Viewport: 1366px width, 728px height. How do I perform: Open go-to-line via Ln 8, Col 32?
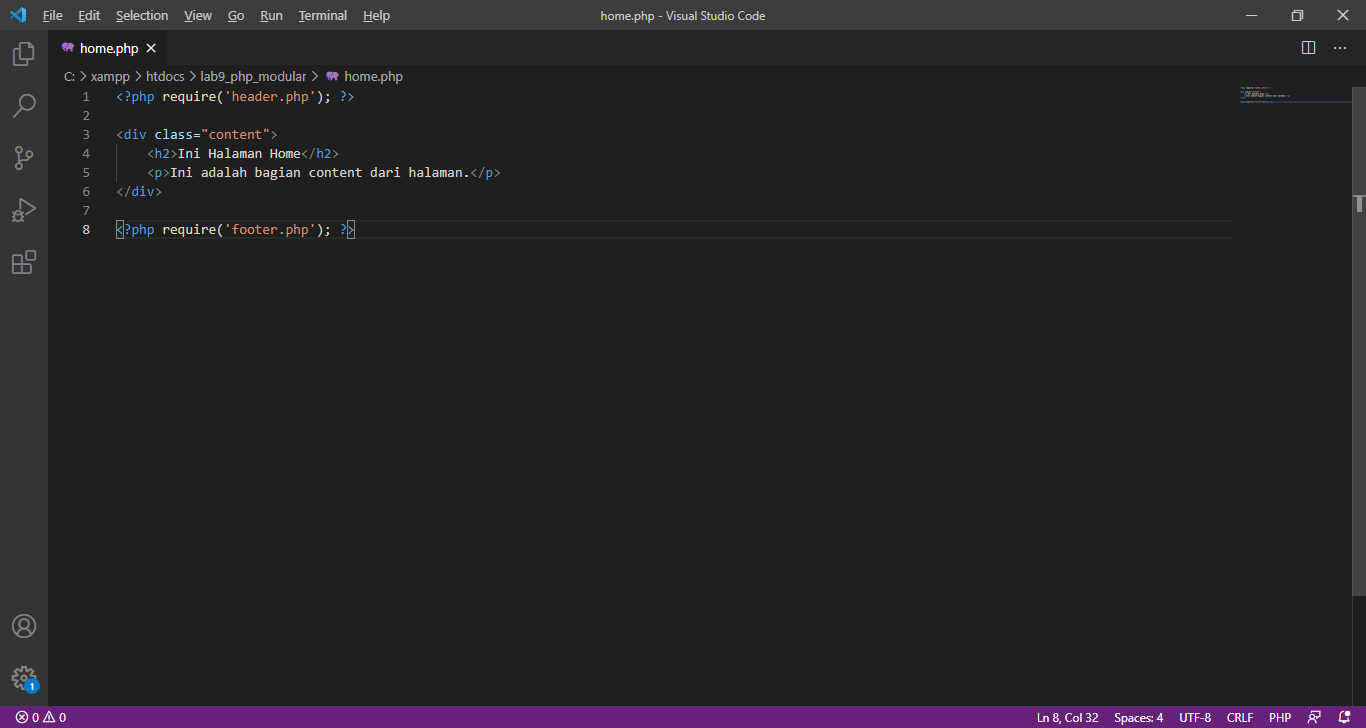(x=1066, y=717)
